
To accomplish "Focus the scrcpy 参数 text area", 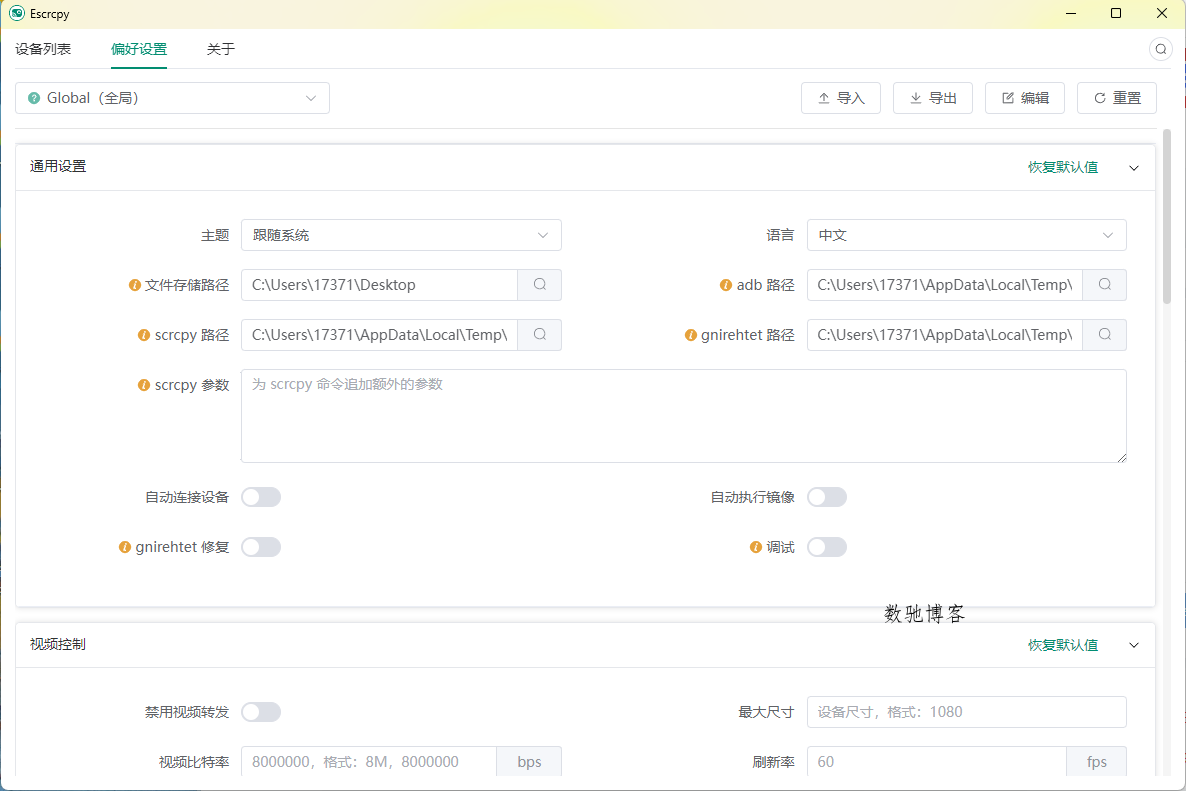I will pyautogui.click(x=684, y=416).
